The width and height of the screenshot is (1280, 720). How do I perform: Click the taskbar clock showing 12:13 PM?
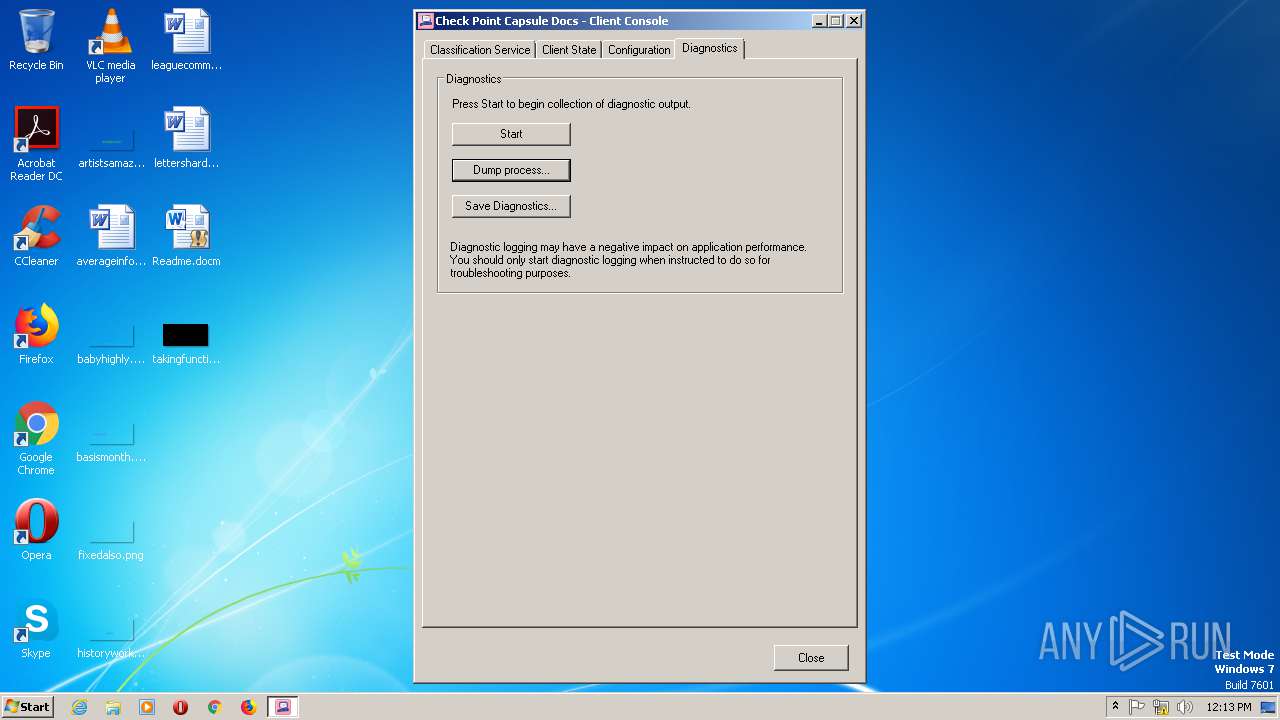click(x=1229, y=707)
